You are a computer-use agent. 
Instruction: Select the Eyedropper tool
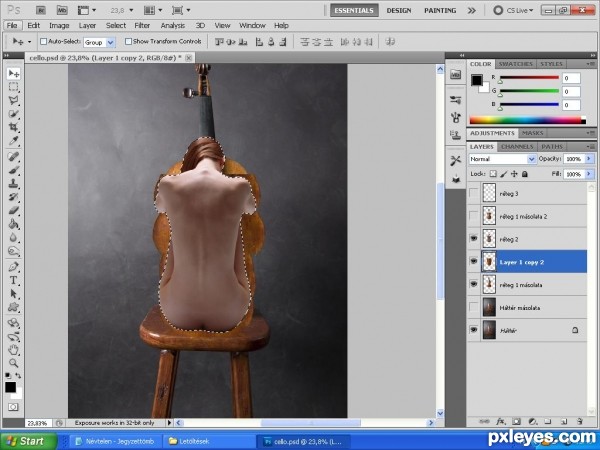click(13, 140)
